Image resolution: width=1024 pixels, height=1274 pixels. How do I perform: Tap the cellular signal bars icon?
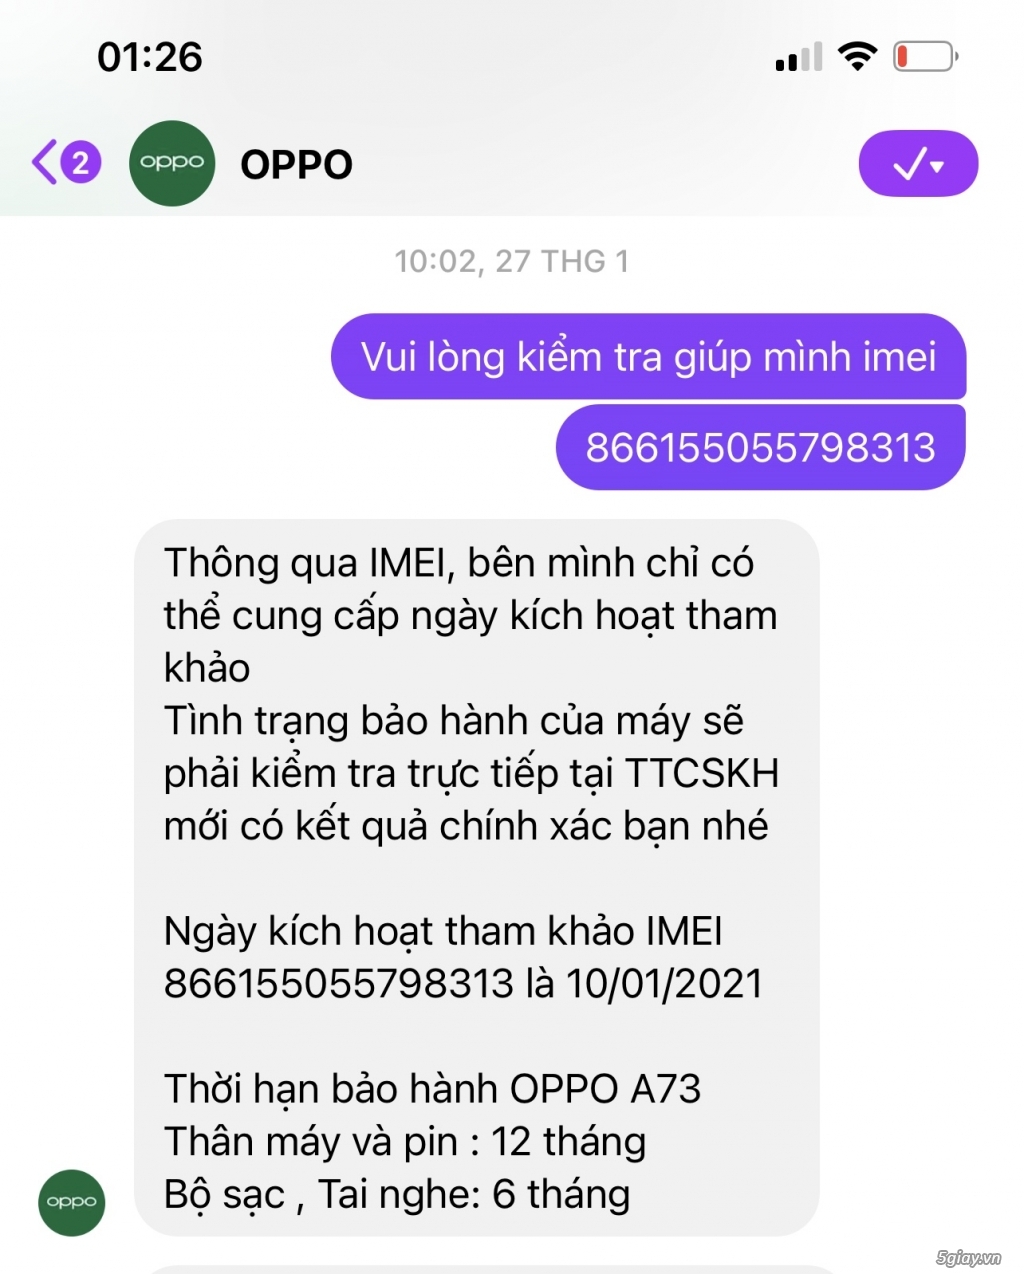(799, 58)
